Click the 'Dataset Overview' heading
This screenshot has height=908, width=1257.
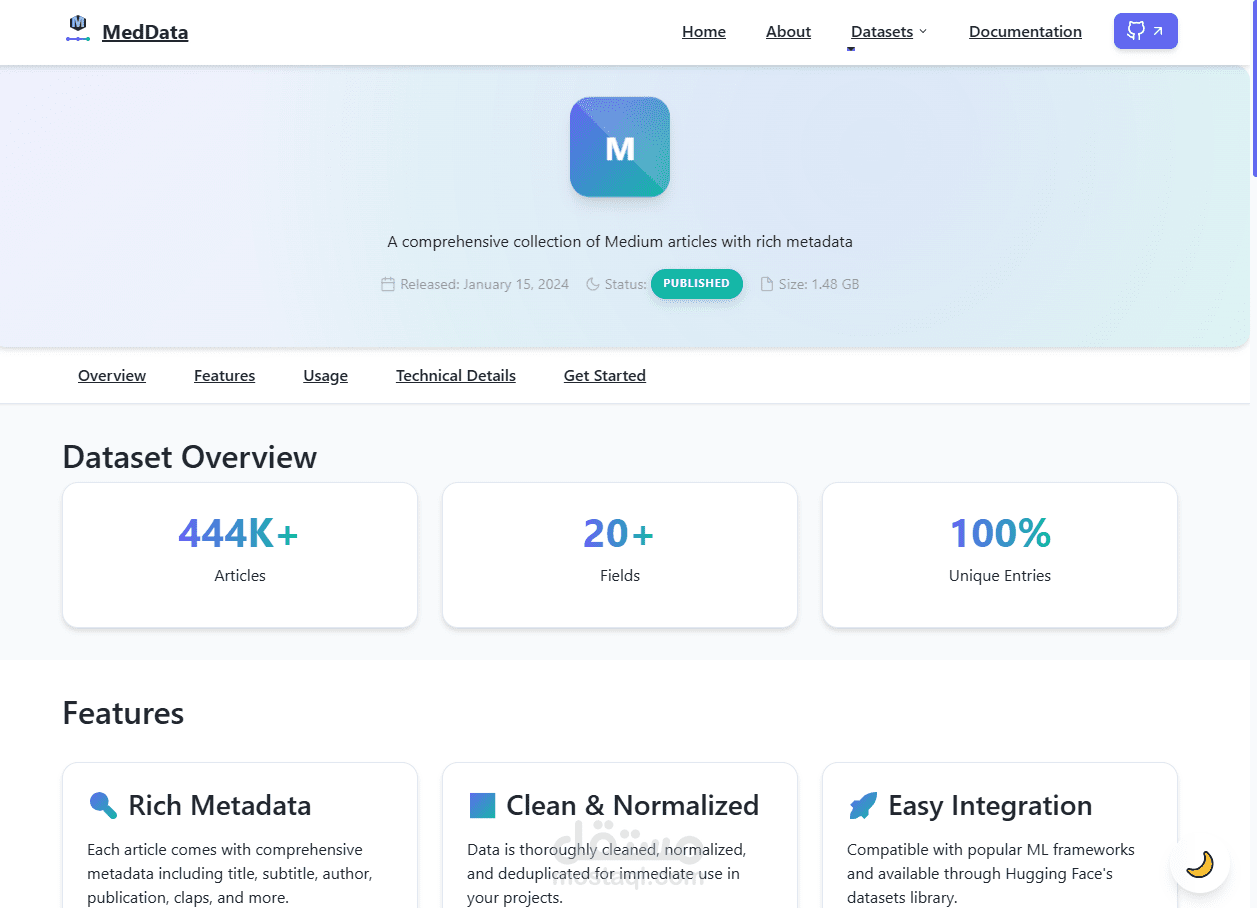point(190,457)
